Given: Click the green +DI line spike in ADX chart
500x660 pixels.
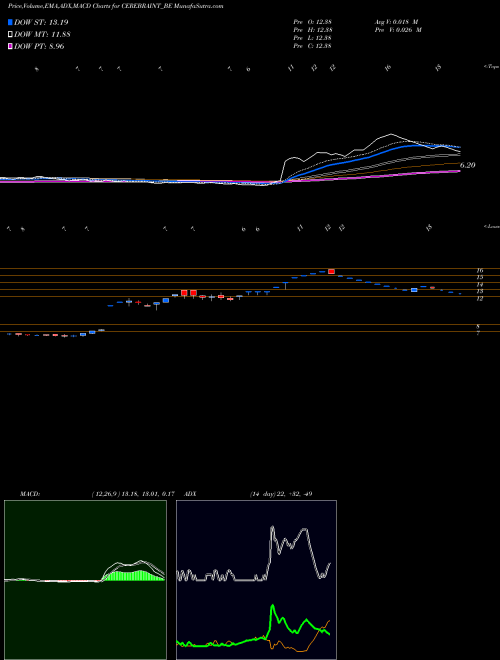Looking at the screenshot, I should coord(272,607).
